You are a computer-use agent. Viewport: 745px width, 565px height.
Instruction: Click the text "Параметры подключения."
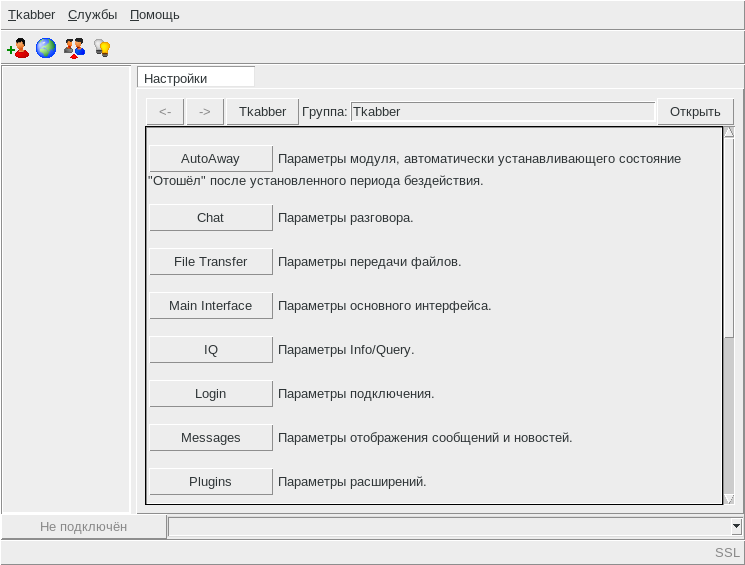click(356, 393)
